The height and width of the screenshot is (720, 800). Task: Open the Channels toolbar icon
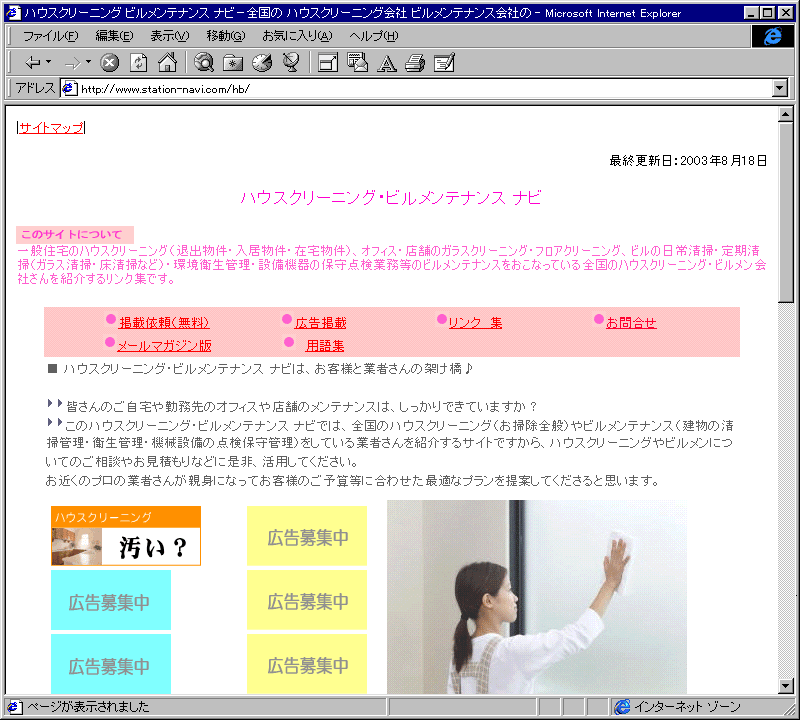click(291, 63)
